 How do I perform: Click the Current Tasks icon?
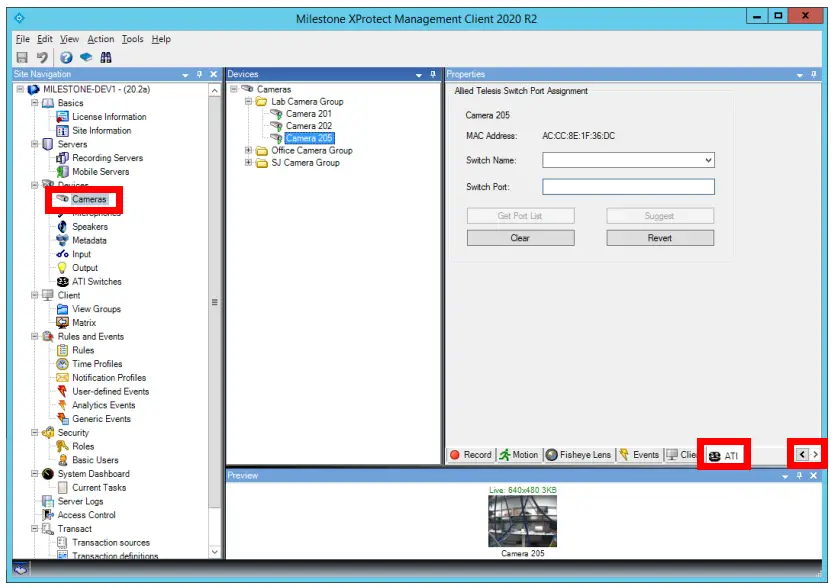62,488
